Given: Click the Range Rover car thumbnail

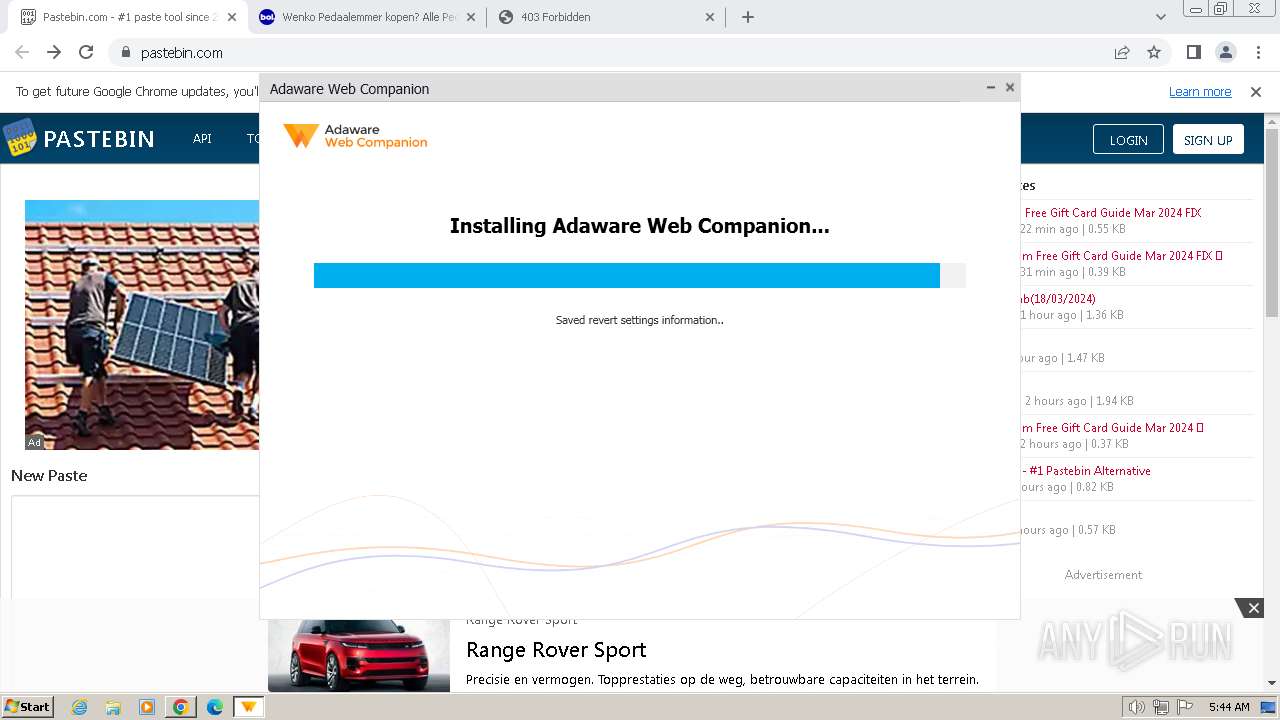Looking at the screenshot, I should click(x=359, y=656).
